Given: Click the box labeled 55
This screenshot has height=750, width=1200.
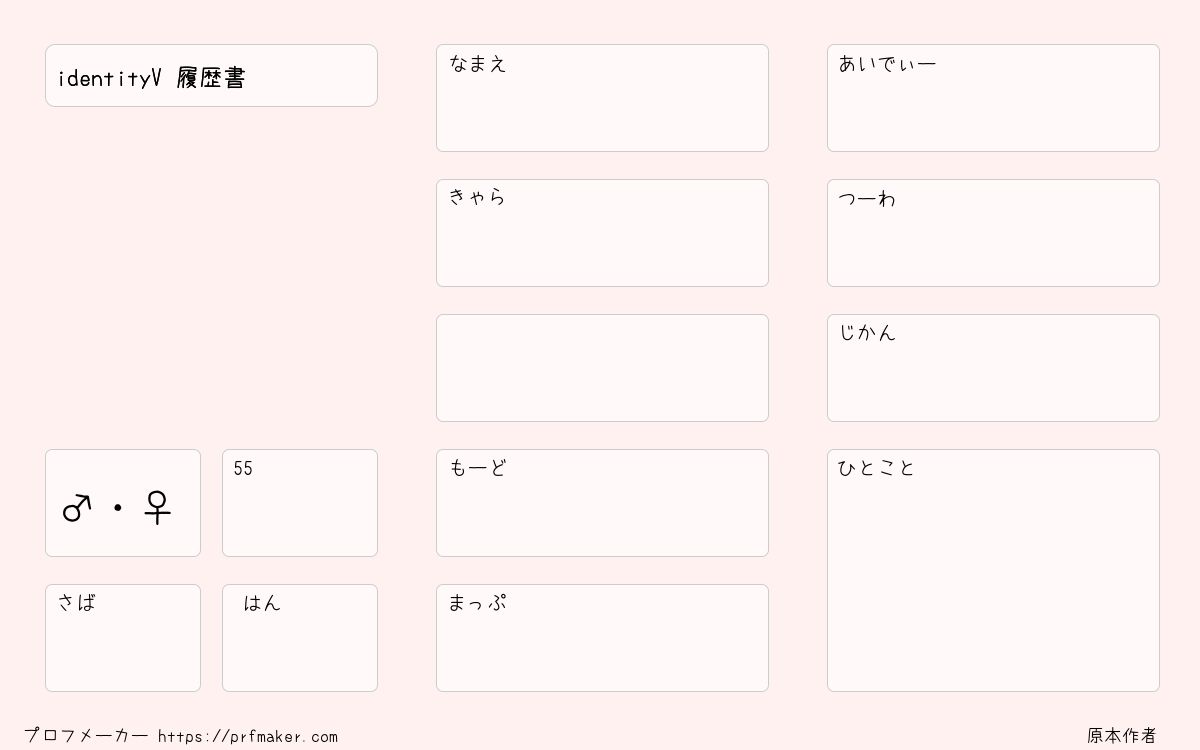Looking at the screenshot, I should (x=300, y=503).
